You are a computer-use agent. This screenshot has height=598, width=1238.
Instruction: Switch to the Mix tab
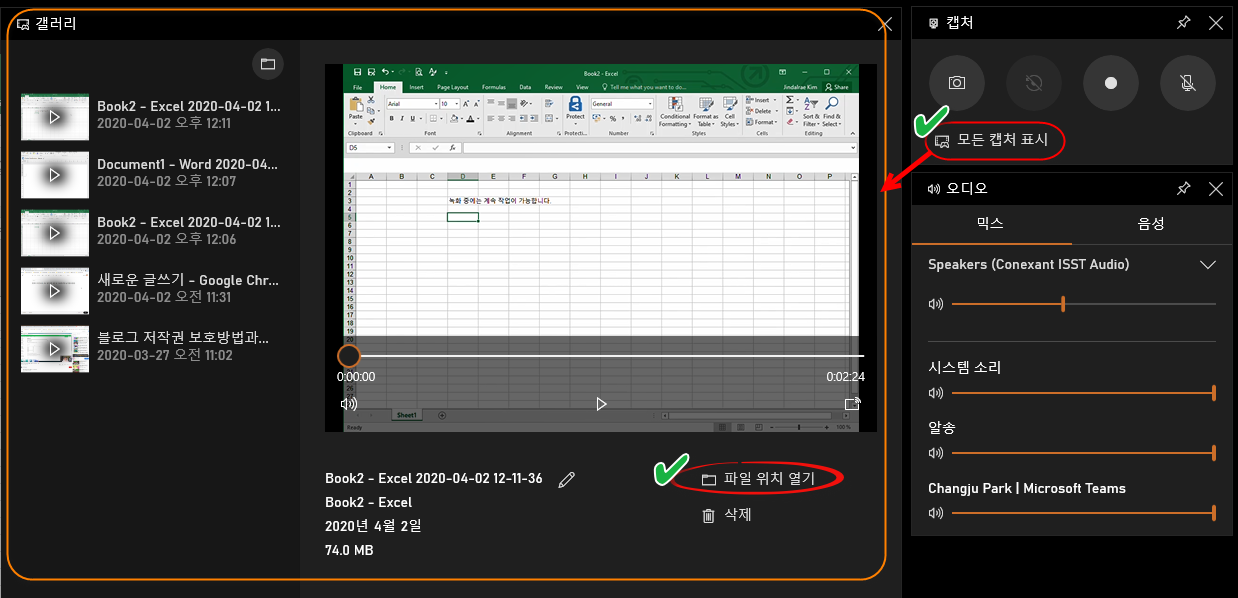click(991, 224)
